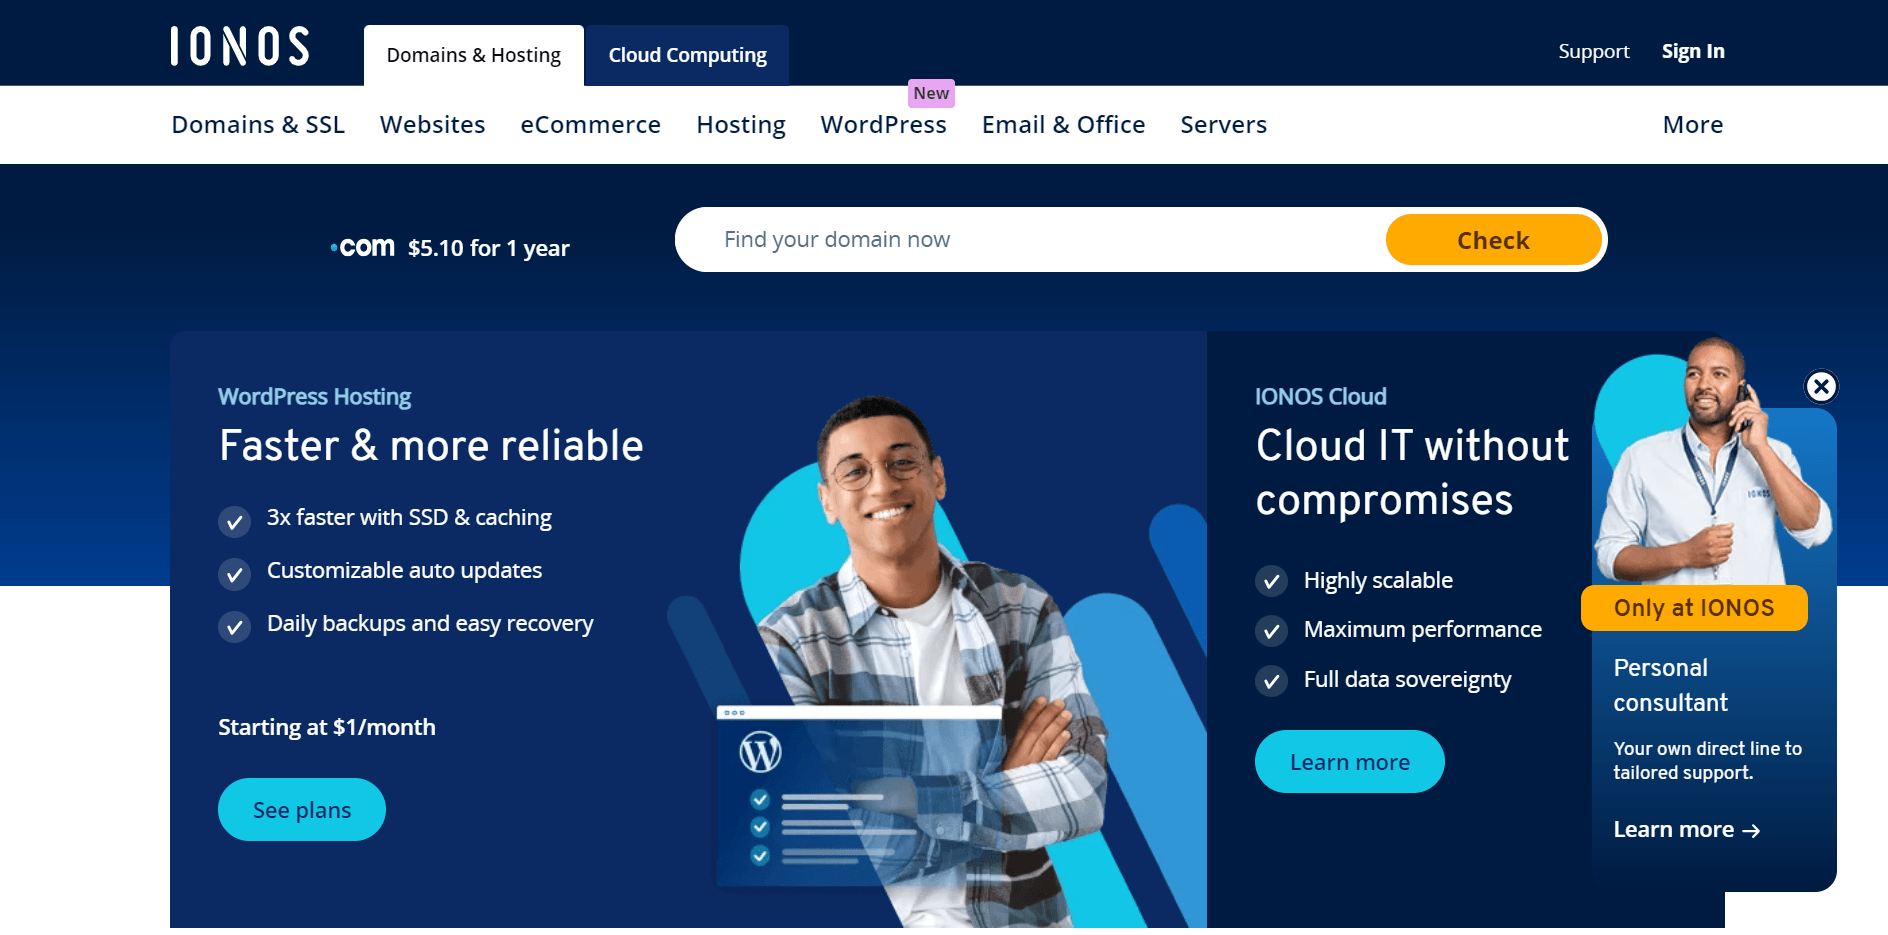The width and height of the screenshot is (1888, 935).
Task: Click the See plans button
Action: coord(302,810)
